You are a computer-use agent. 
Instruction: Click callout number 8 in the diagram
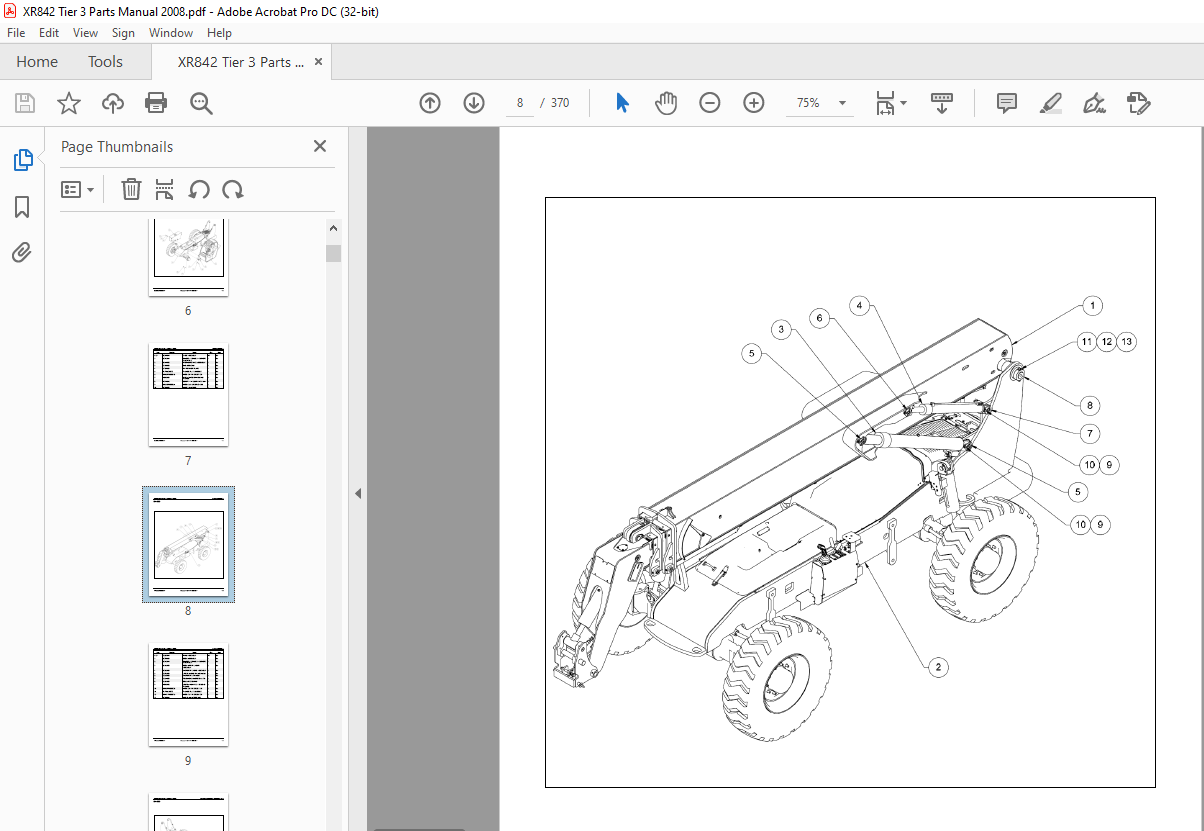click(1089, 406)
